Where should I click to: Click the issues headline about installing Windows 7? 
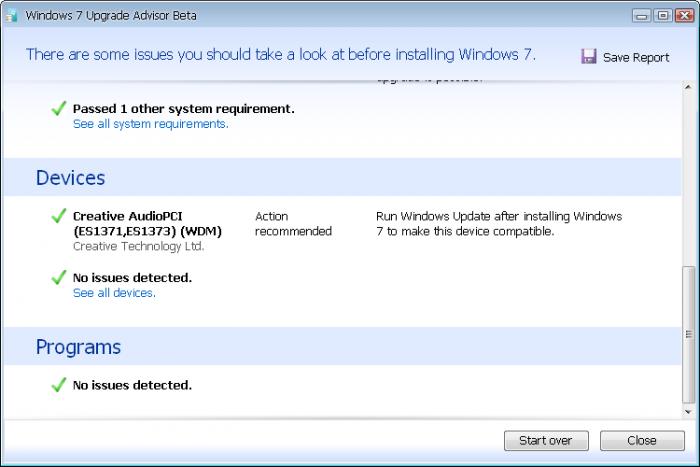281,54
